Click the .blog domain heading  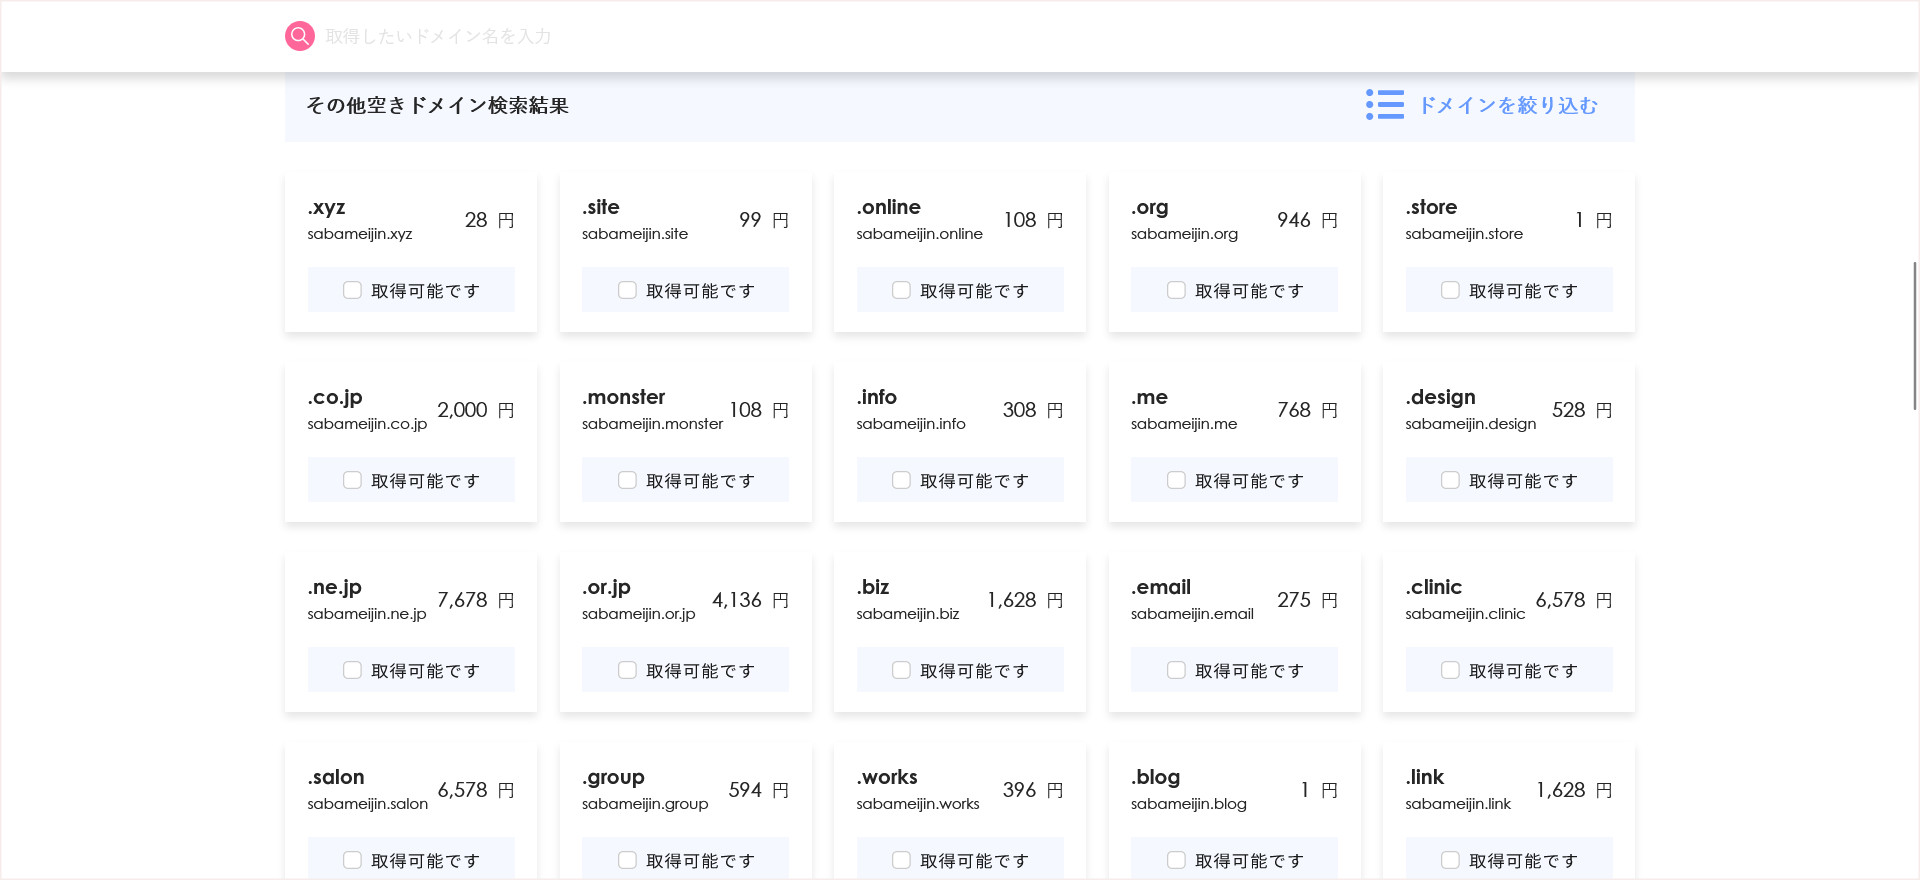(1155, 777)
